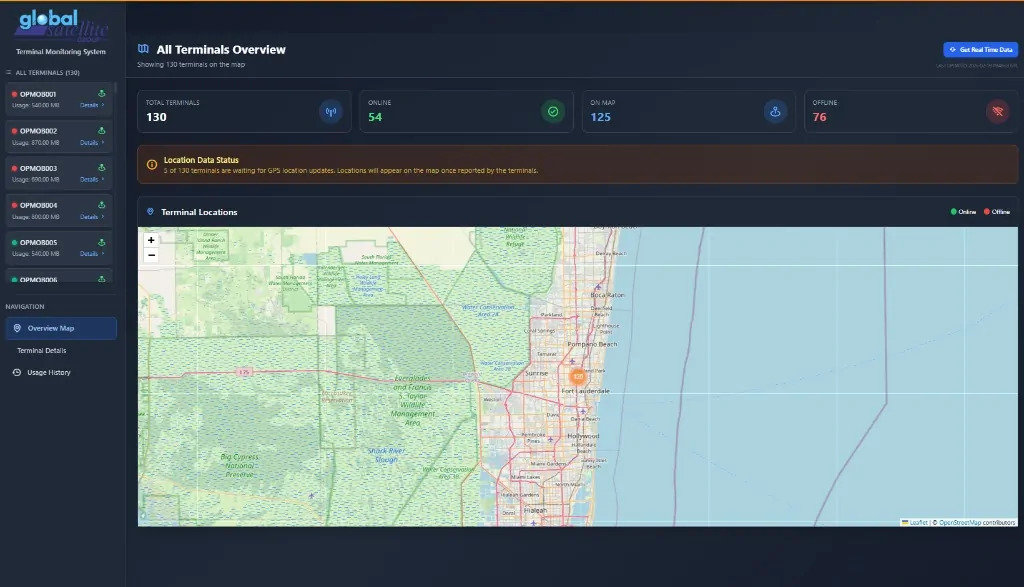
Task: Click the Online legend label
Action: click(x=967, y=212)
